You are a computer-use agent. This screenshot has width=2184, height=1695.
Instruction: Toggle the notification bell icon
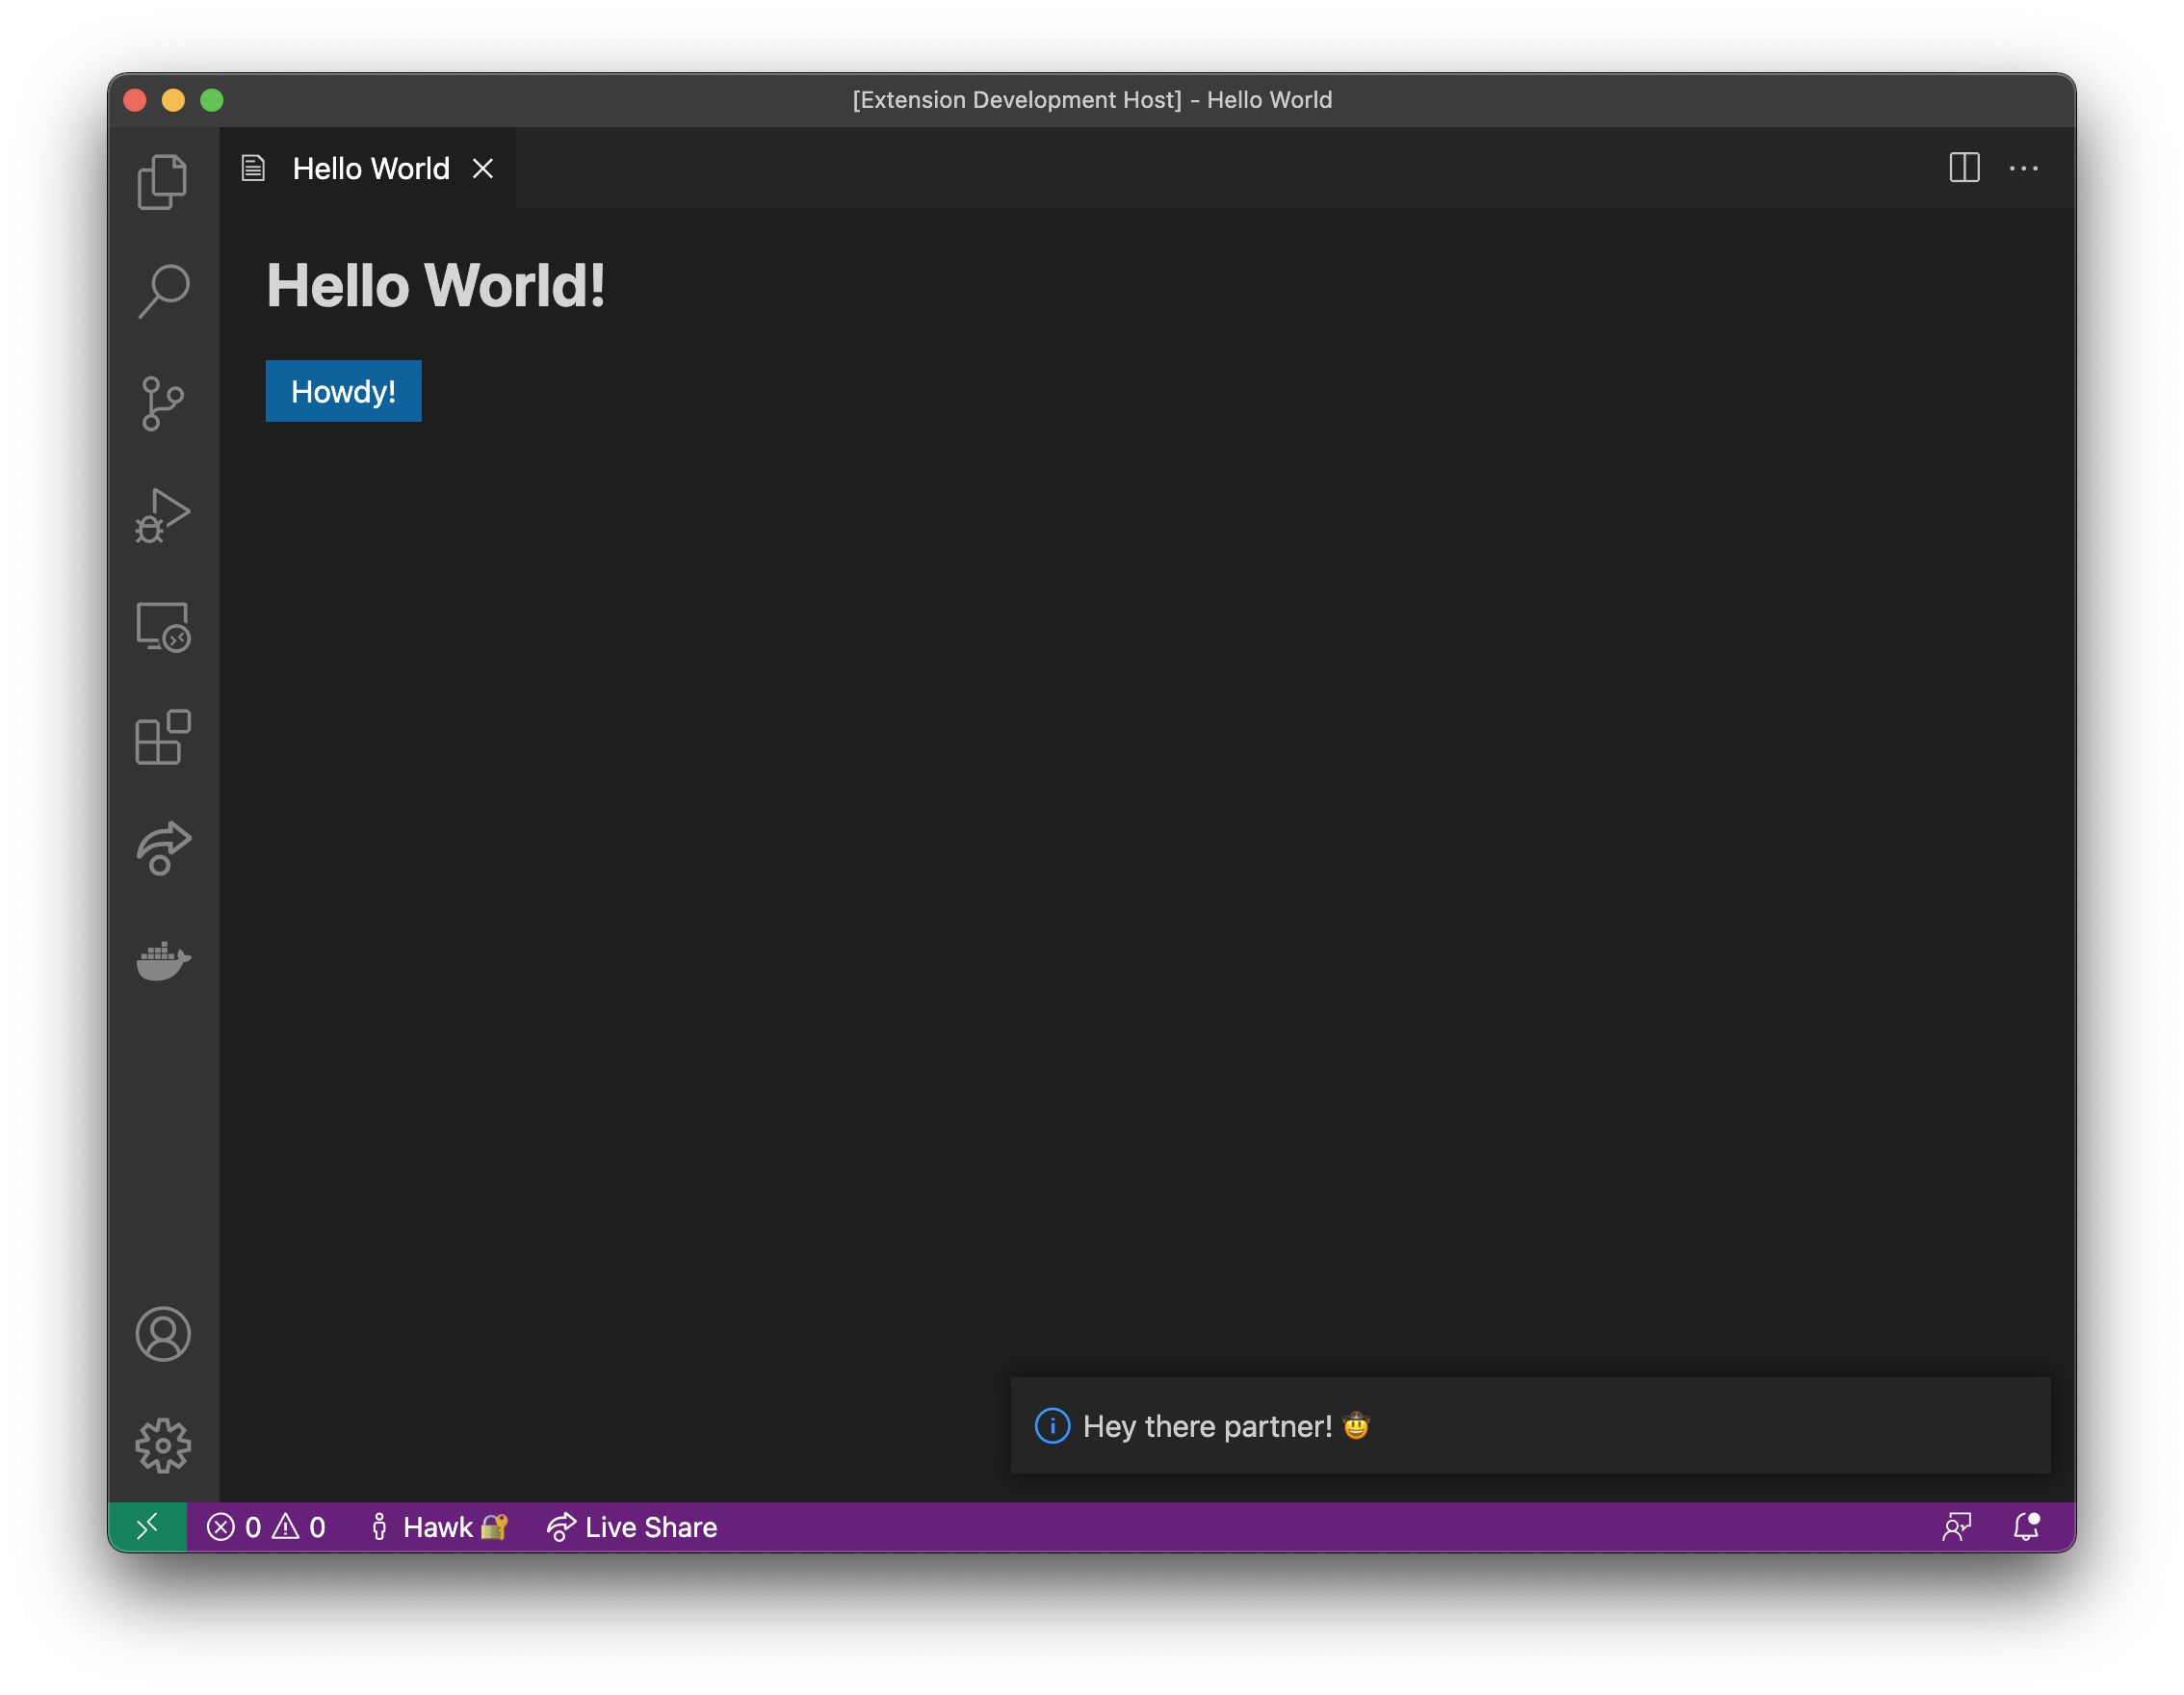coord(2024,1526)
